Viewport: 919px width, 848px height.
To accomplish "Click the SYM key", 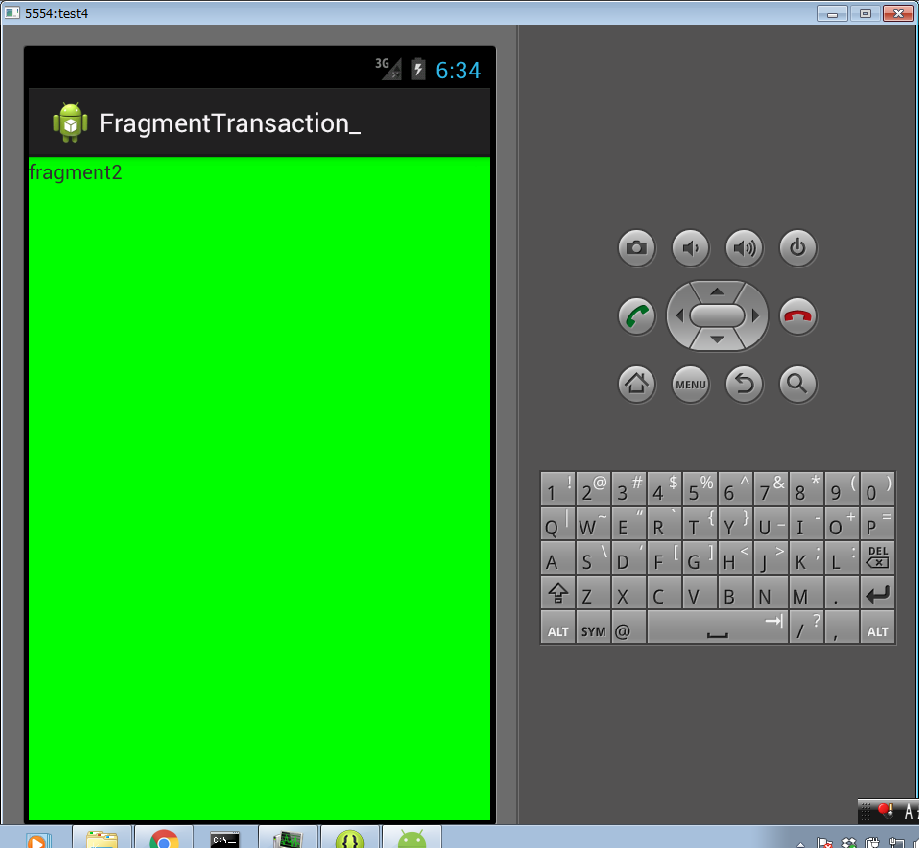I will point(593,627).
